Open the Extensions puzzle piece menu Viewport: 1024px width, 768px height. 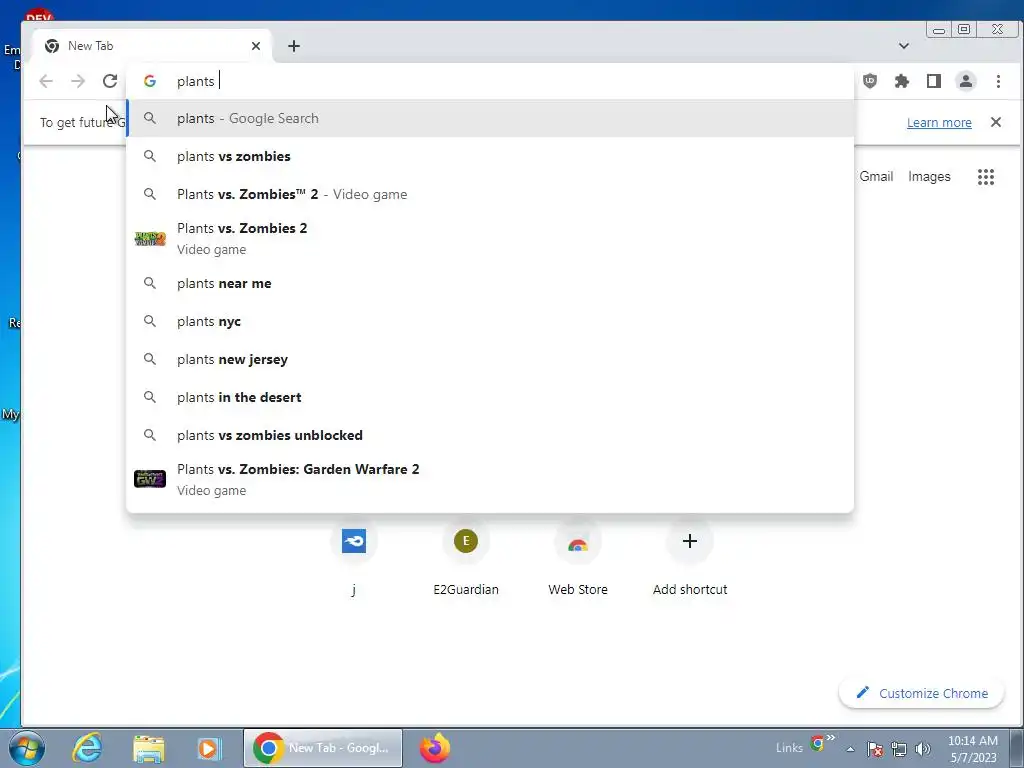(902, 81)
